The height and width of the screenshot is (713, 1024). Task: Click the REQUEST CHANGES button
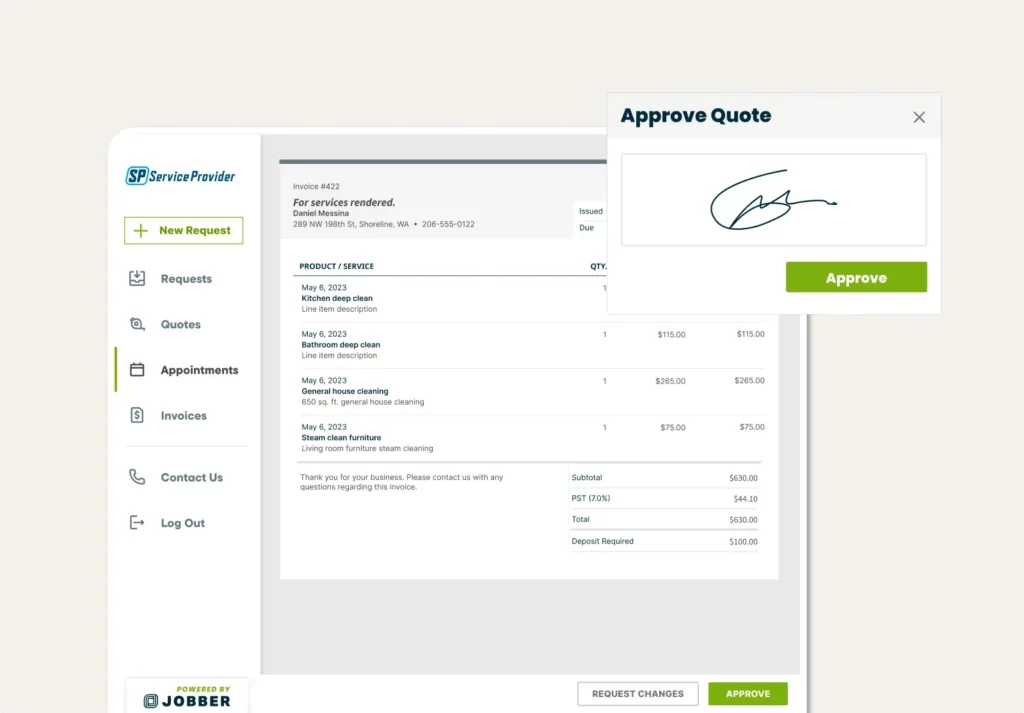638,693
